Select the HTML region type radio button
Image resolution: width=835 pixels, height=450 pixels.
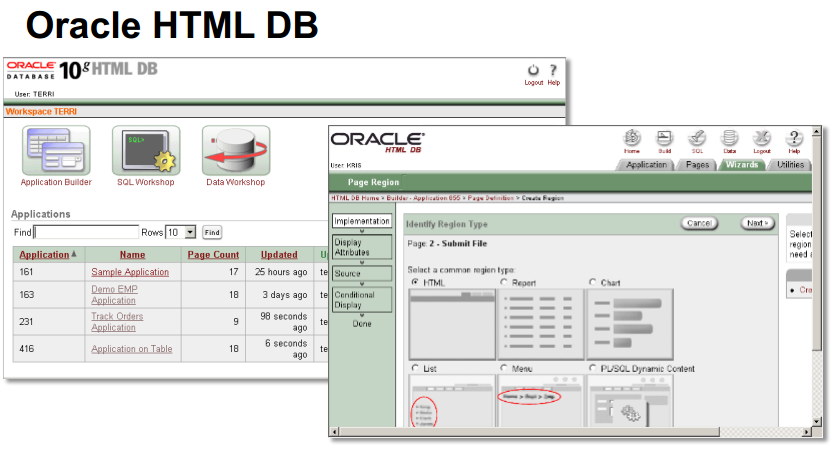(415, 282)
